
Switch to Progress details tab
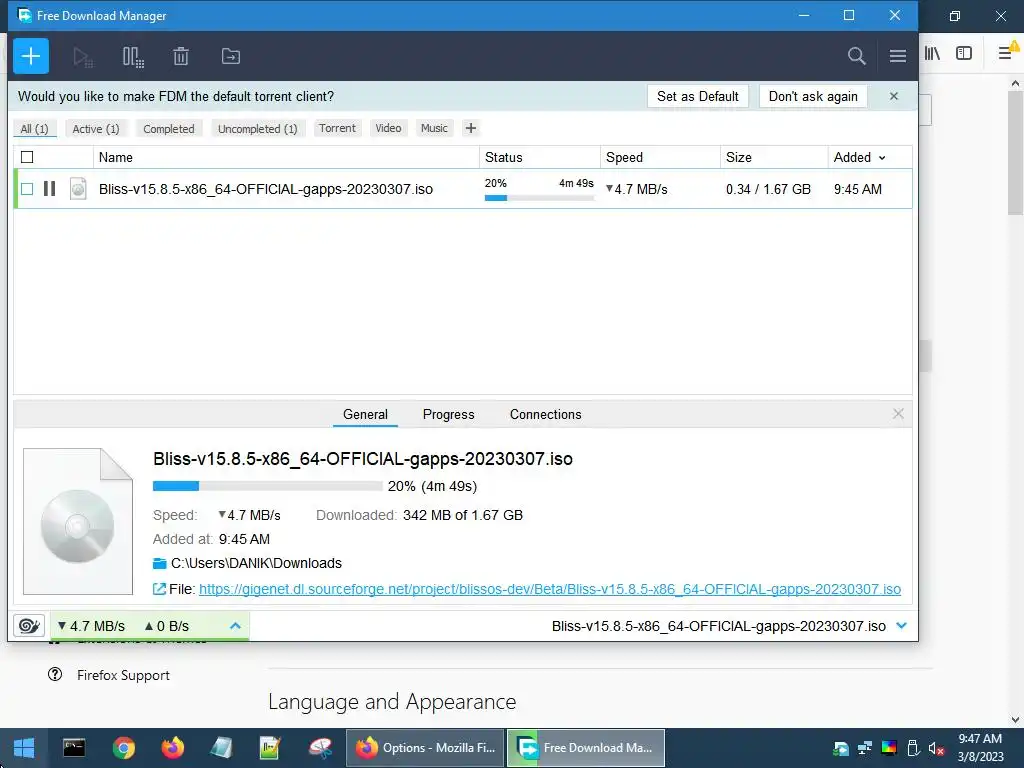[449, 414]
